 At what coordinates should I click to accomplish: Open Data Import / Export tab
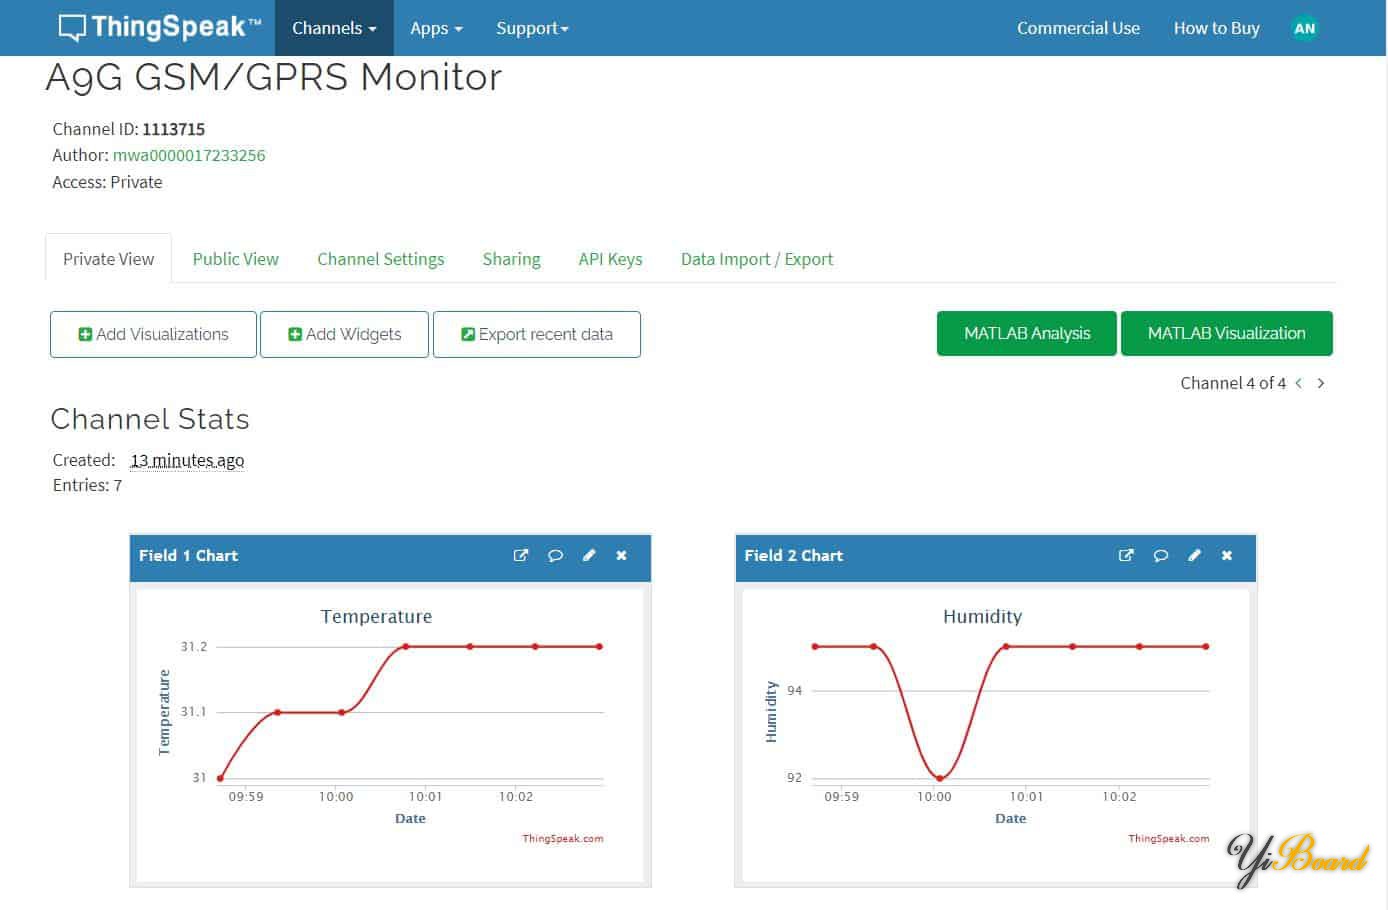(756, 259)
